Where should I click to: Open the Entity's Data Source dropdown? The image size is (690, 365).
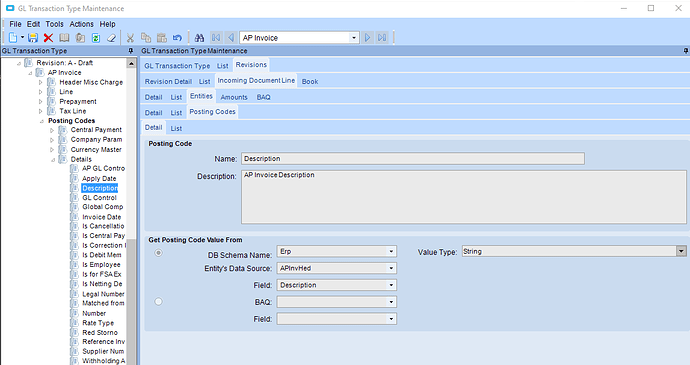click(x=391, y=268)
